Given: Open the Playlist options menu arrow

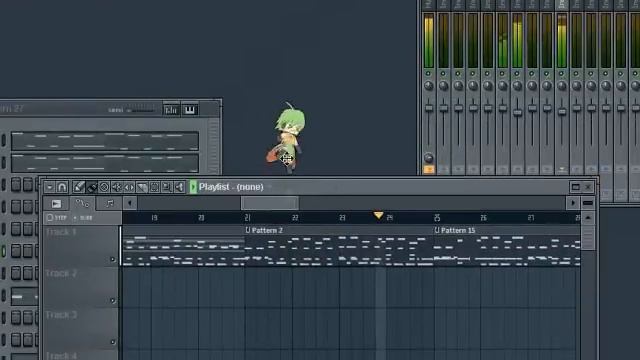Looking at the screenshot, I should [49, 187].
